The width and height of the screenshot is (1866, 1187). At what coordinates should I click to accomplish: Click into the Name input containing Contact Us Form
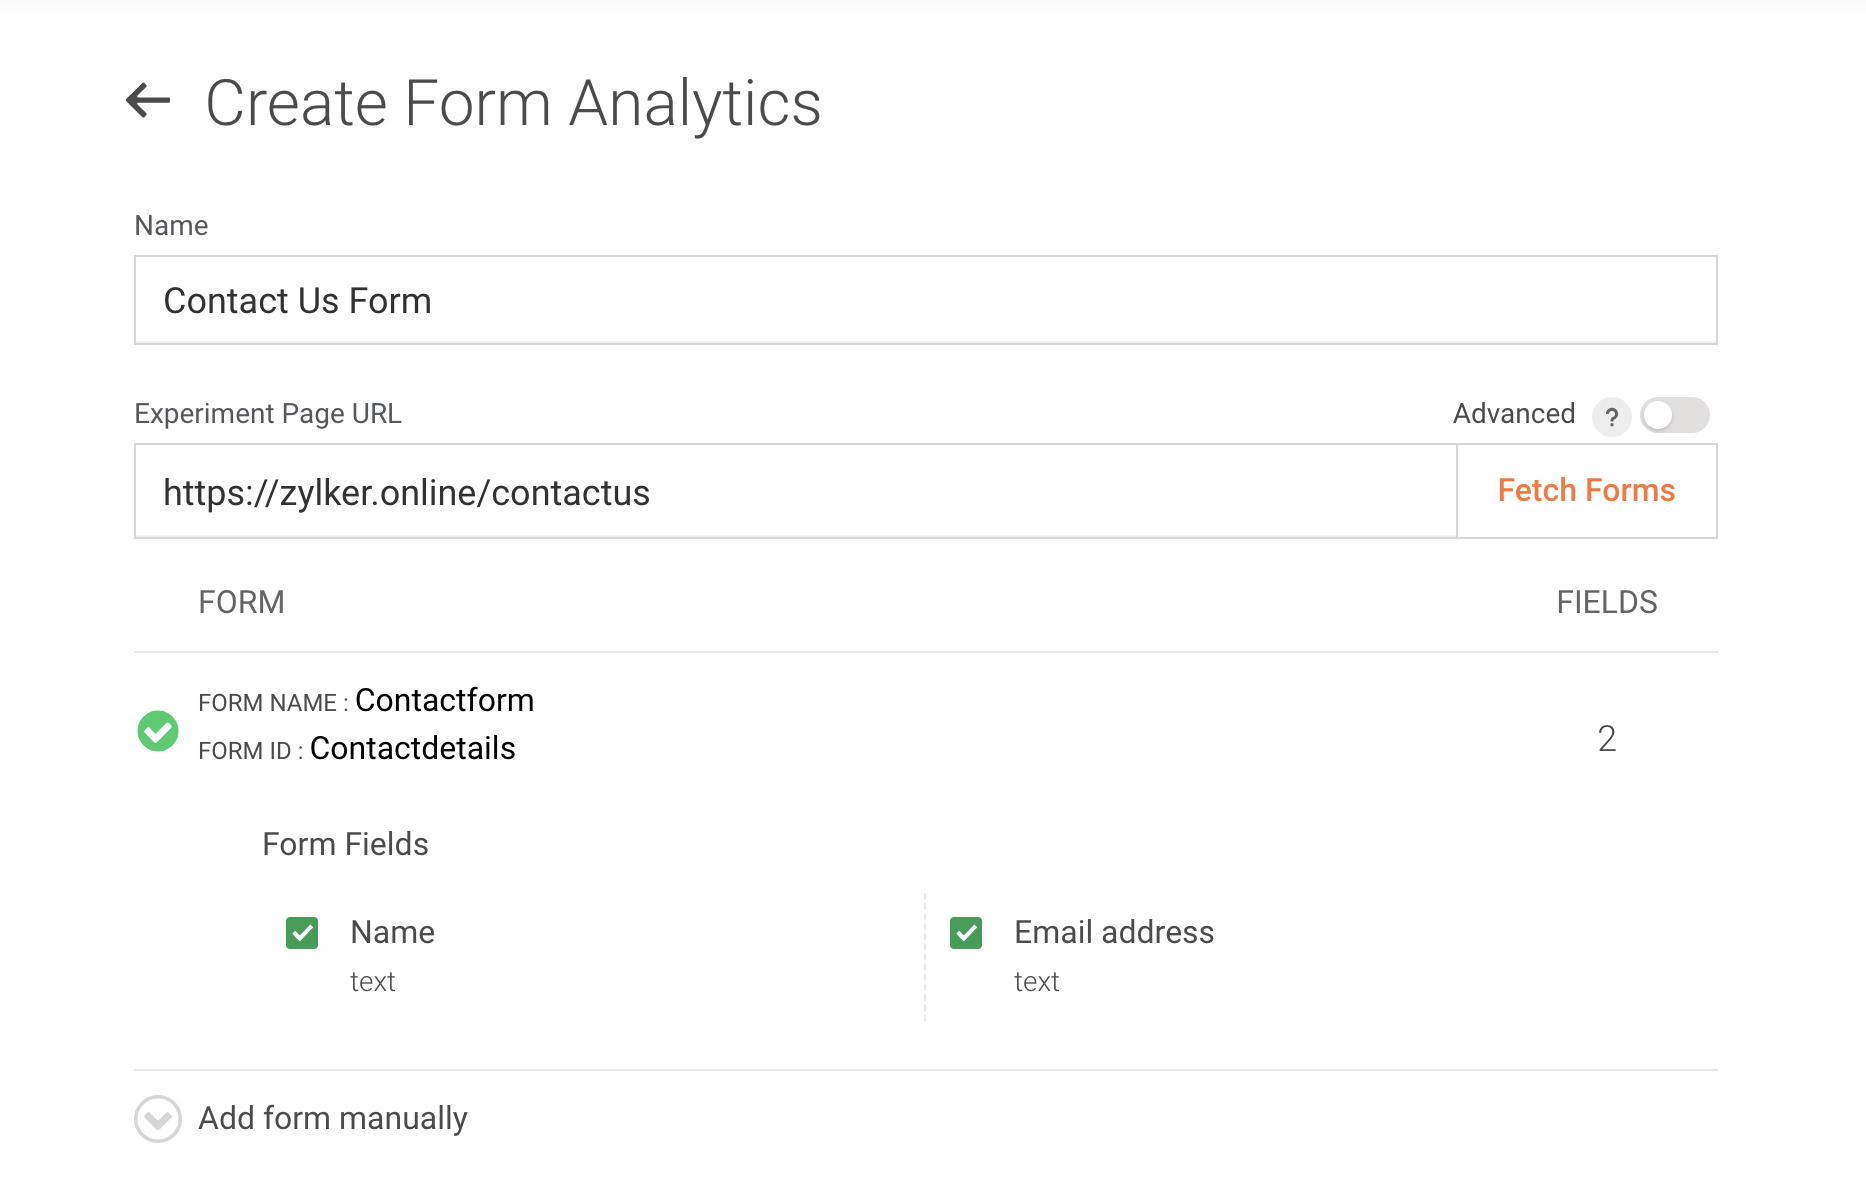925,301
